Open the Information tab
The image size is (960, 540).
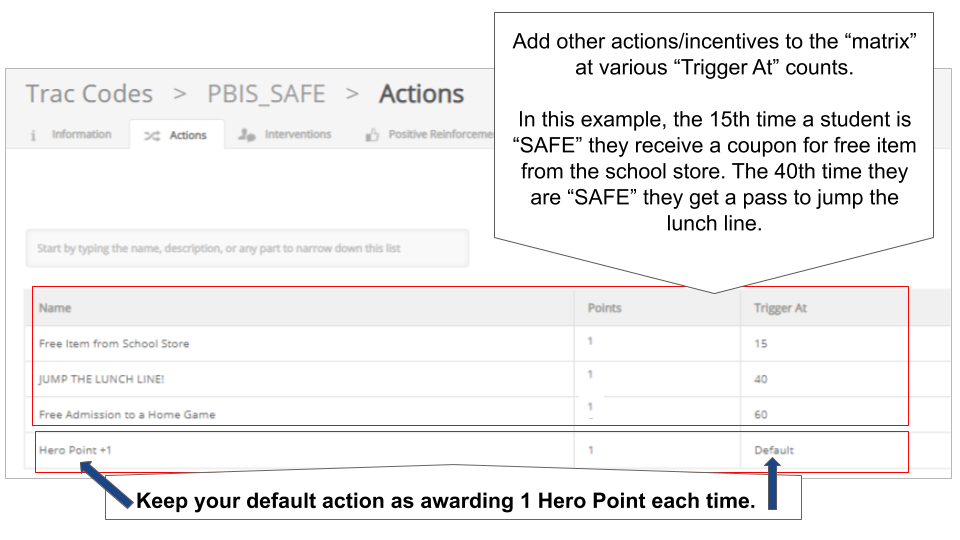pos(81,135)
